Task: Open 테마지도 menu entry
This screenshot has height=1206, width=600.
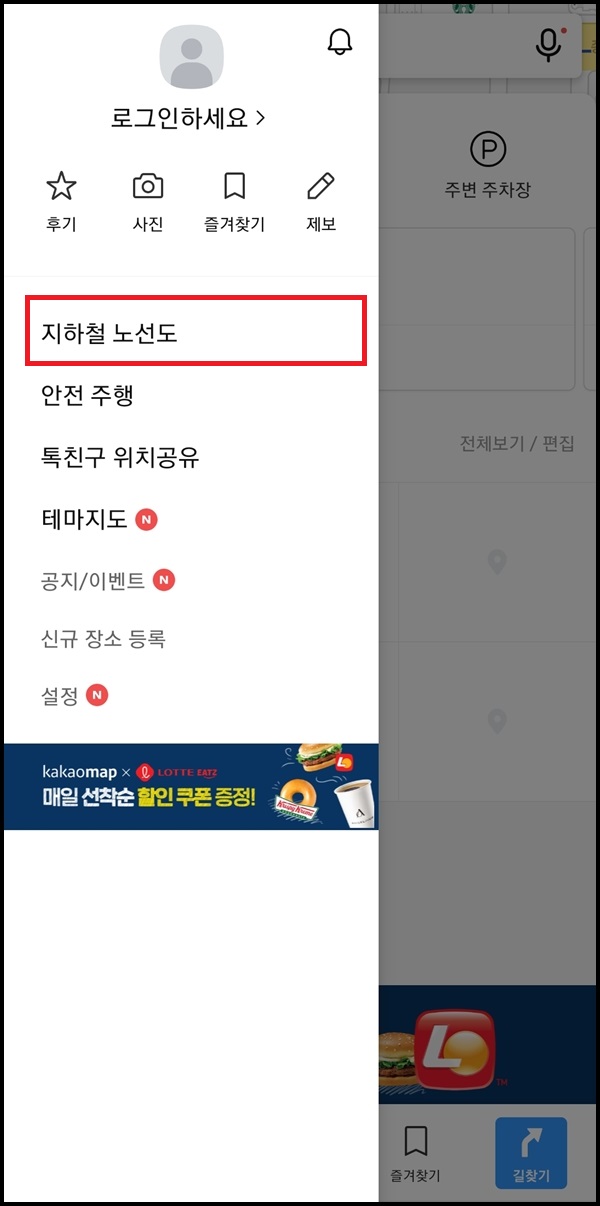Action: 84,520
